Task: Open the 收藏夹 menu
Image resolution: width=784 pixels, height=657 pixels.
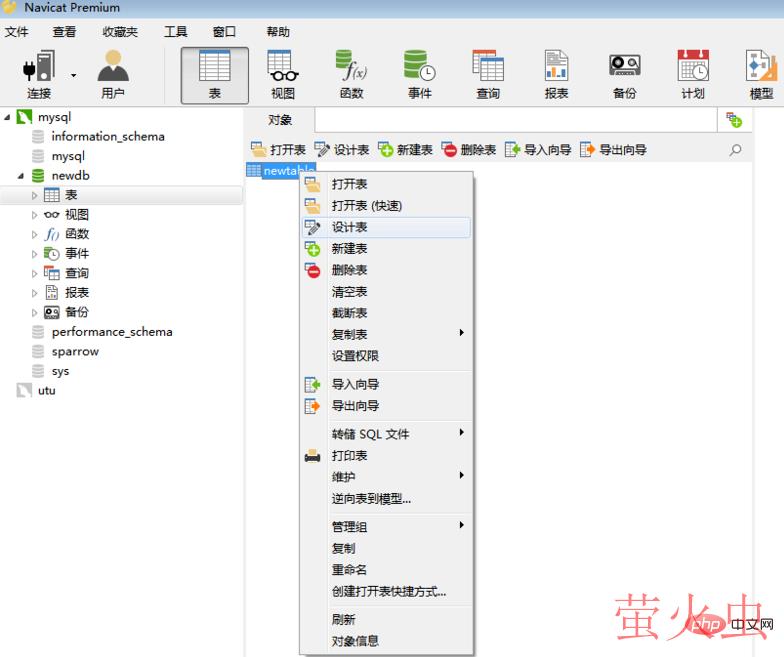Action: pos(120,32)
